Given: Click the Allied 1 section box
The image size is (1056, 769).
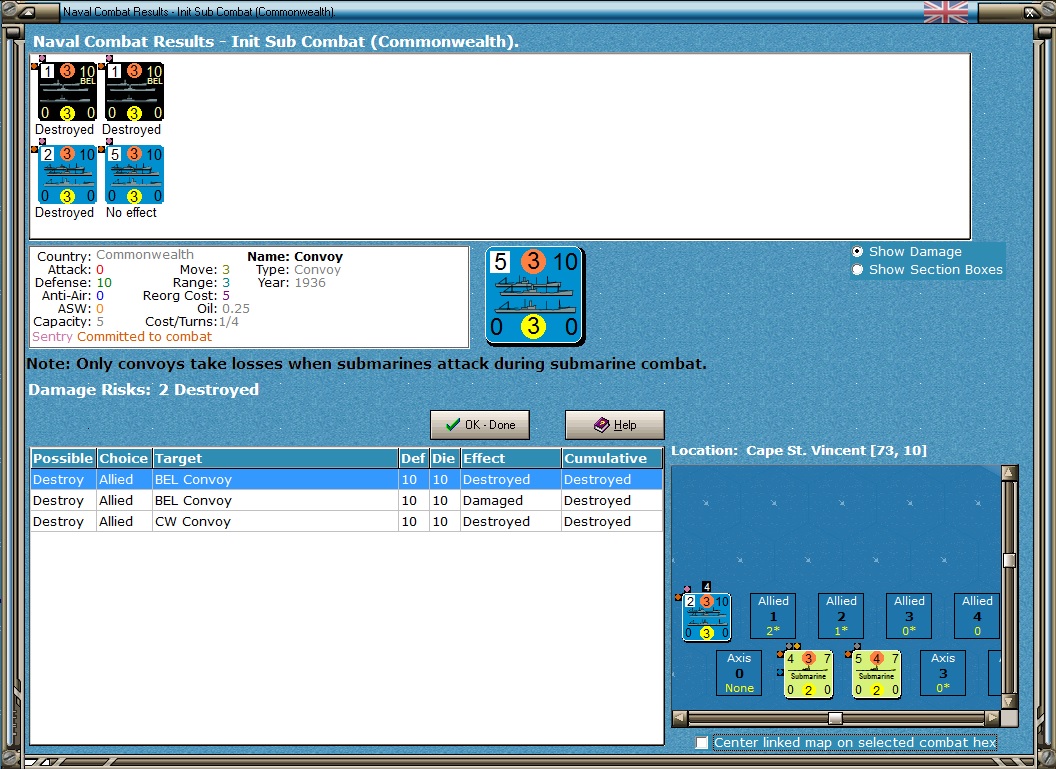Looking at the screenshot, I should click(x=773, y=615).
